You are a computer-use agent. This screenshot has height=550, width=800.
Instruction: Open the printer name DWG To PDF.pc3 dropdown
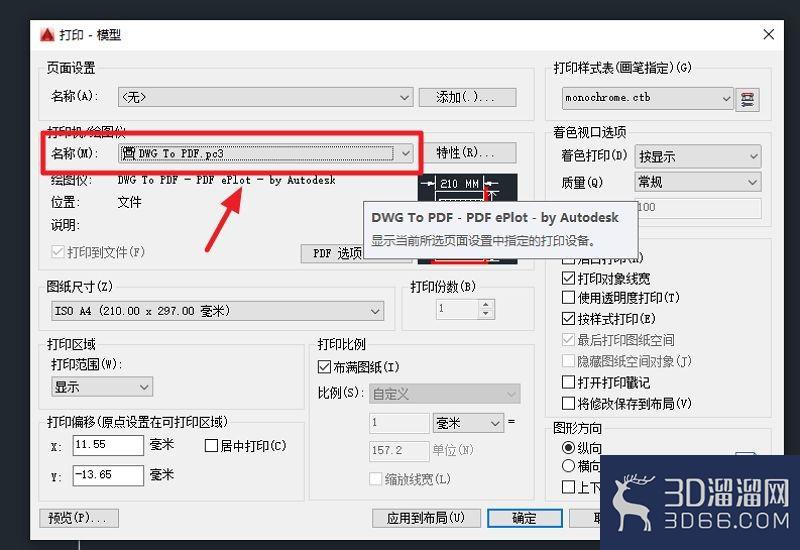point(265,153)
